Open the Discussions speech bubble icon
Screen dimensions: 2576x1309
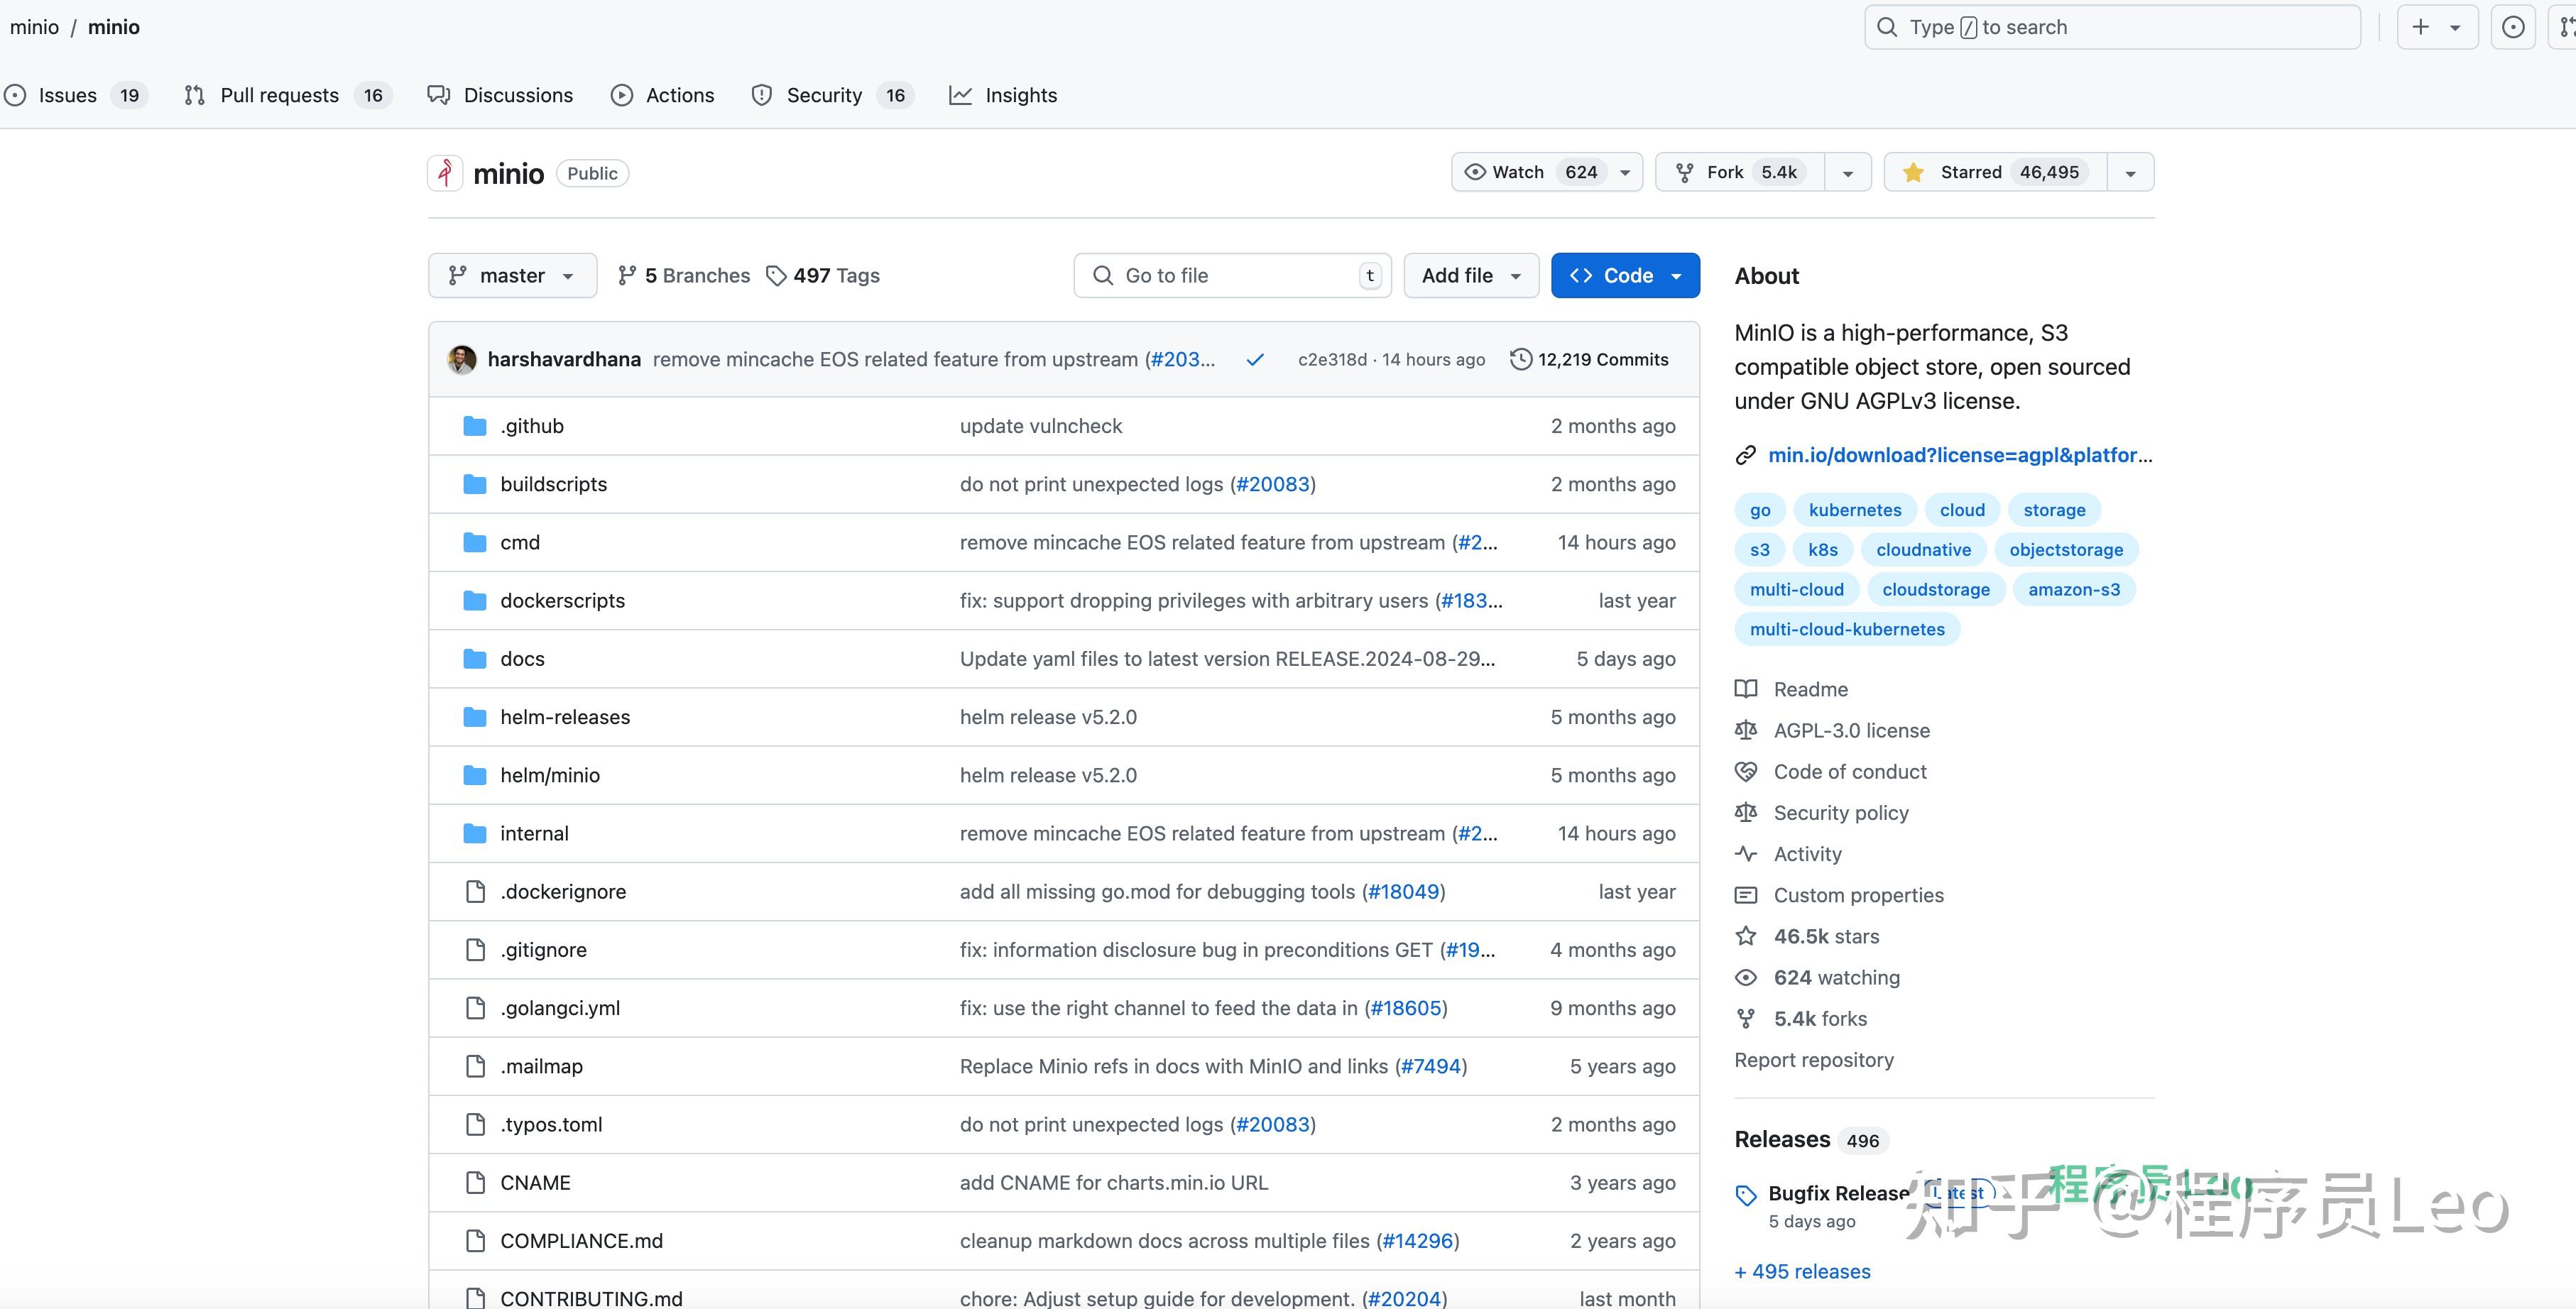[x=439, y=95]
